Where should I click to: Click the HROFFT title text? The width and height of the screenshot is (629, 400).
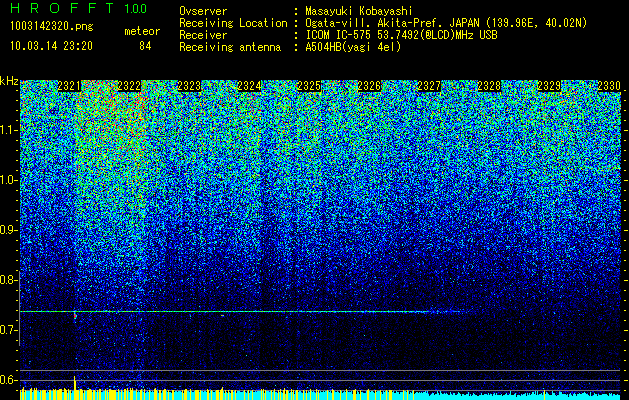pyautogui.click(x=62, y=8)
